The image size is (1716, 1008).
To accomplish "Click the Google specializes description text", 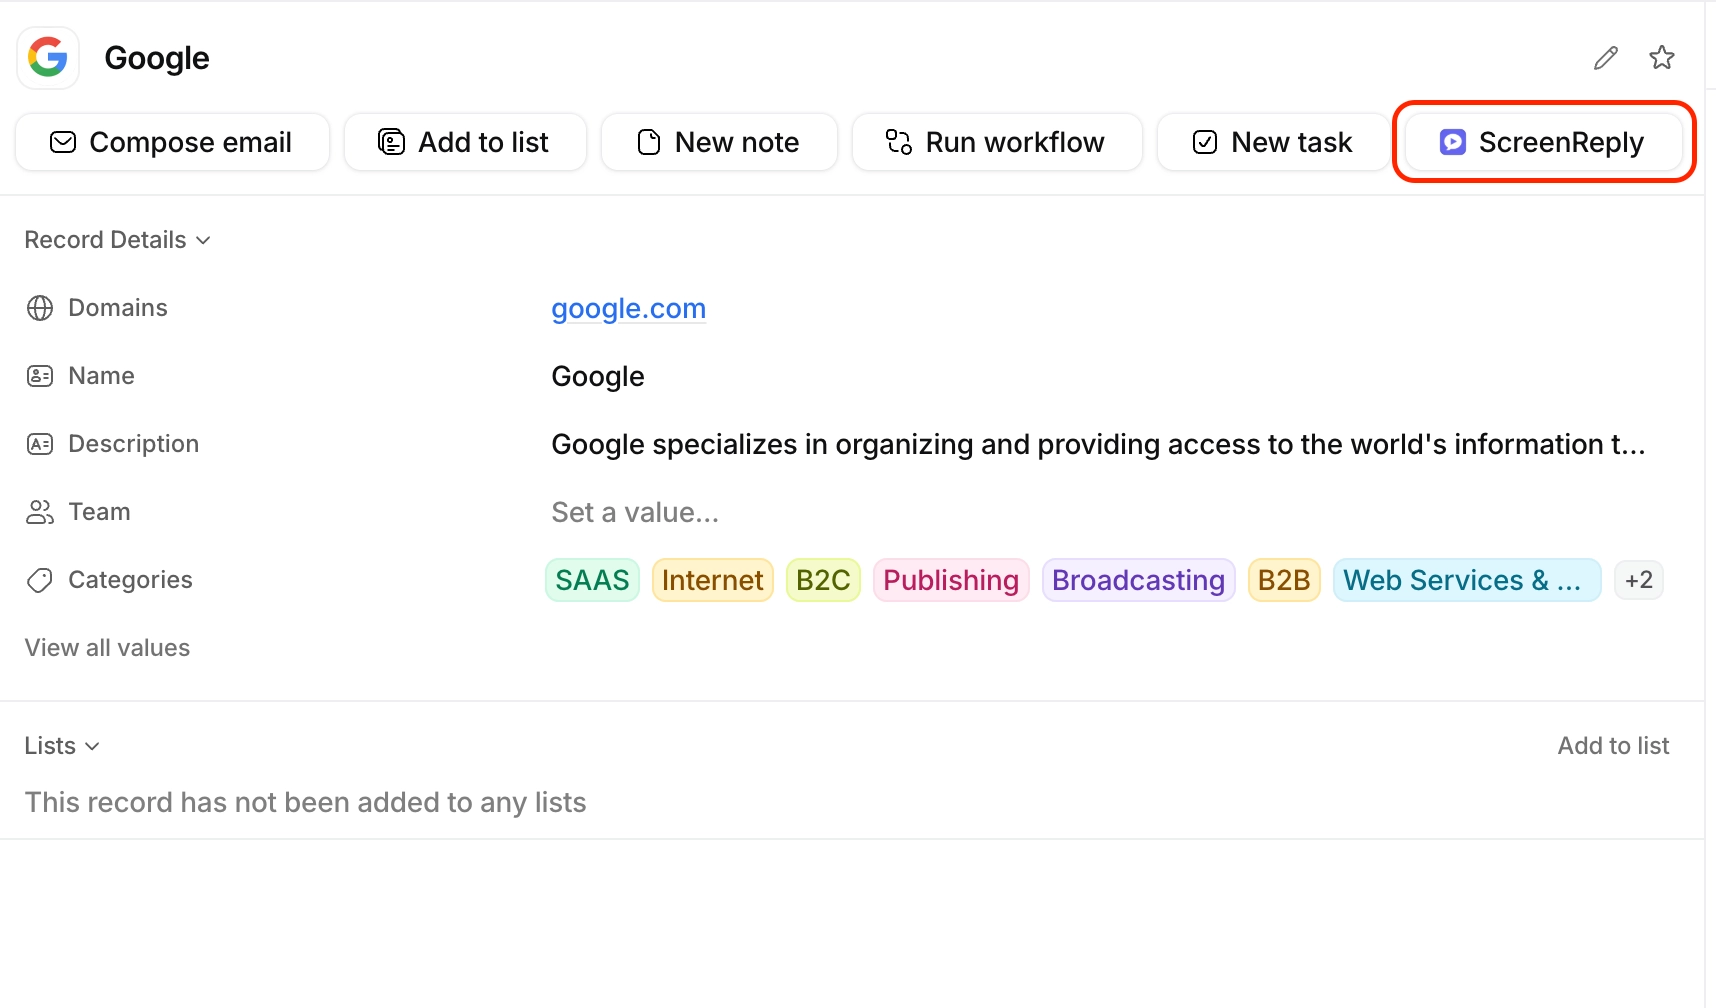I will [x=1098, y=444].
